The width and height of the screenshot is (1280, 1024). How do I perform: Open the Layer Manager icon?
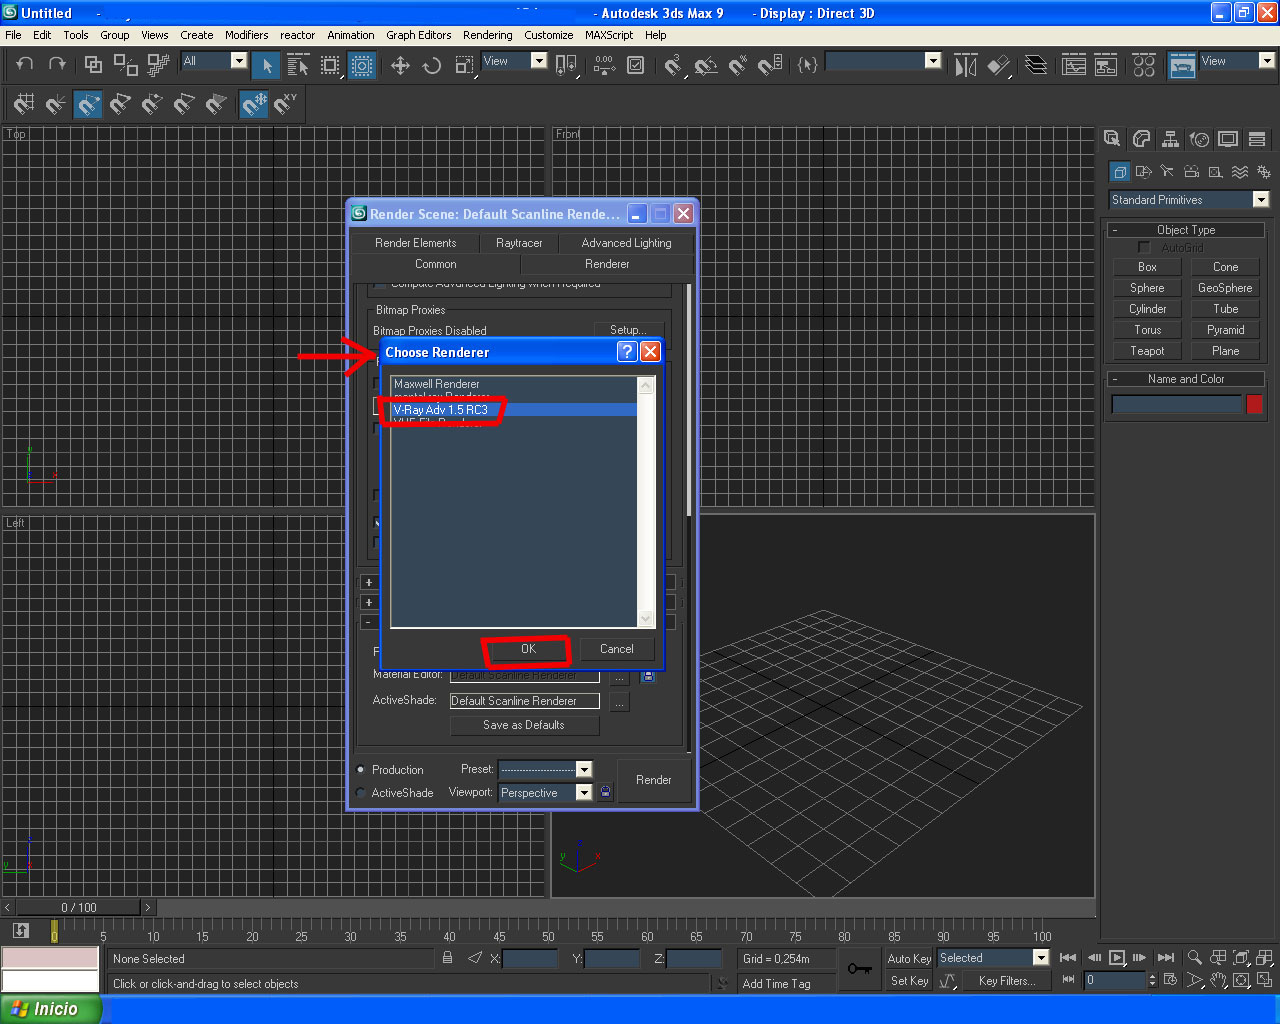1037,66
